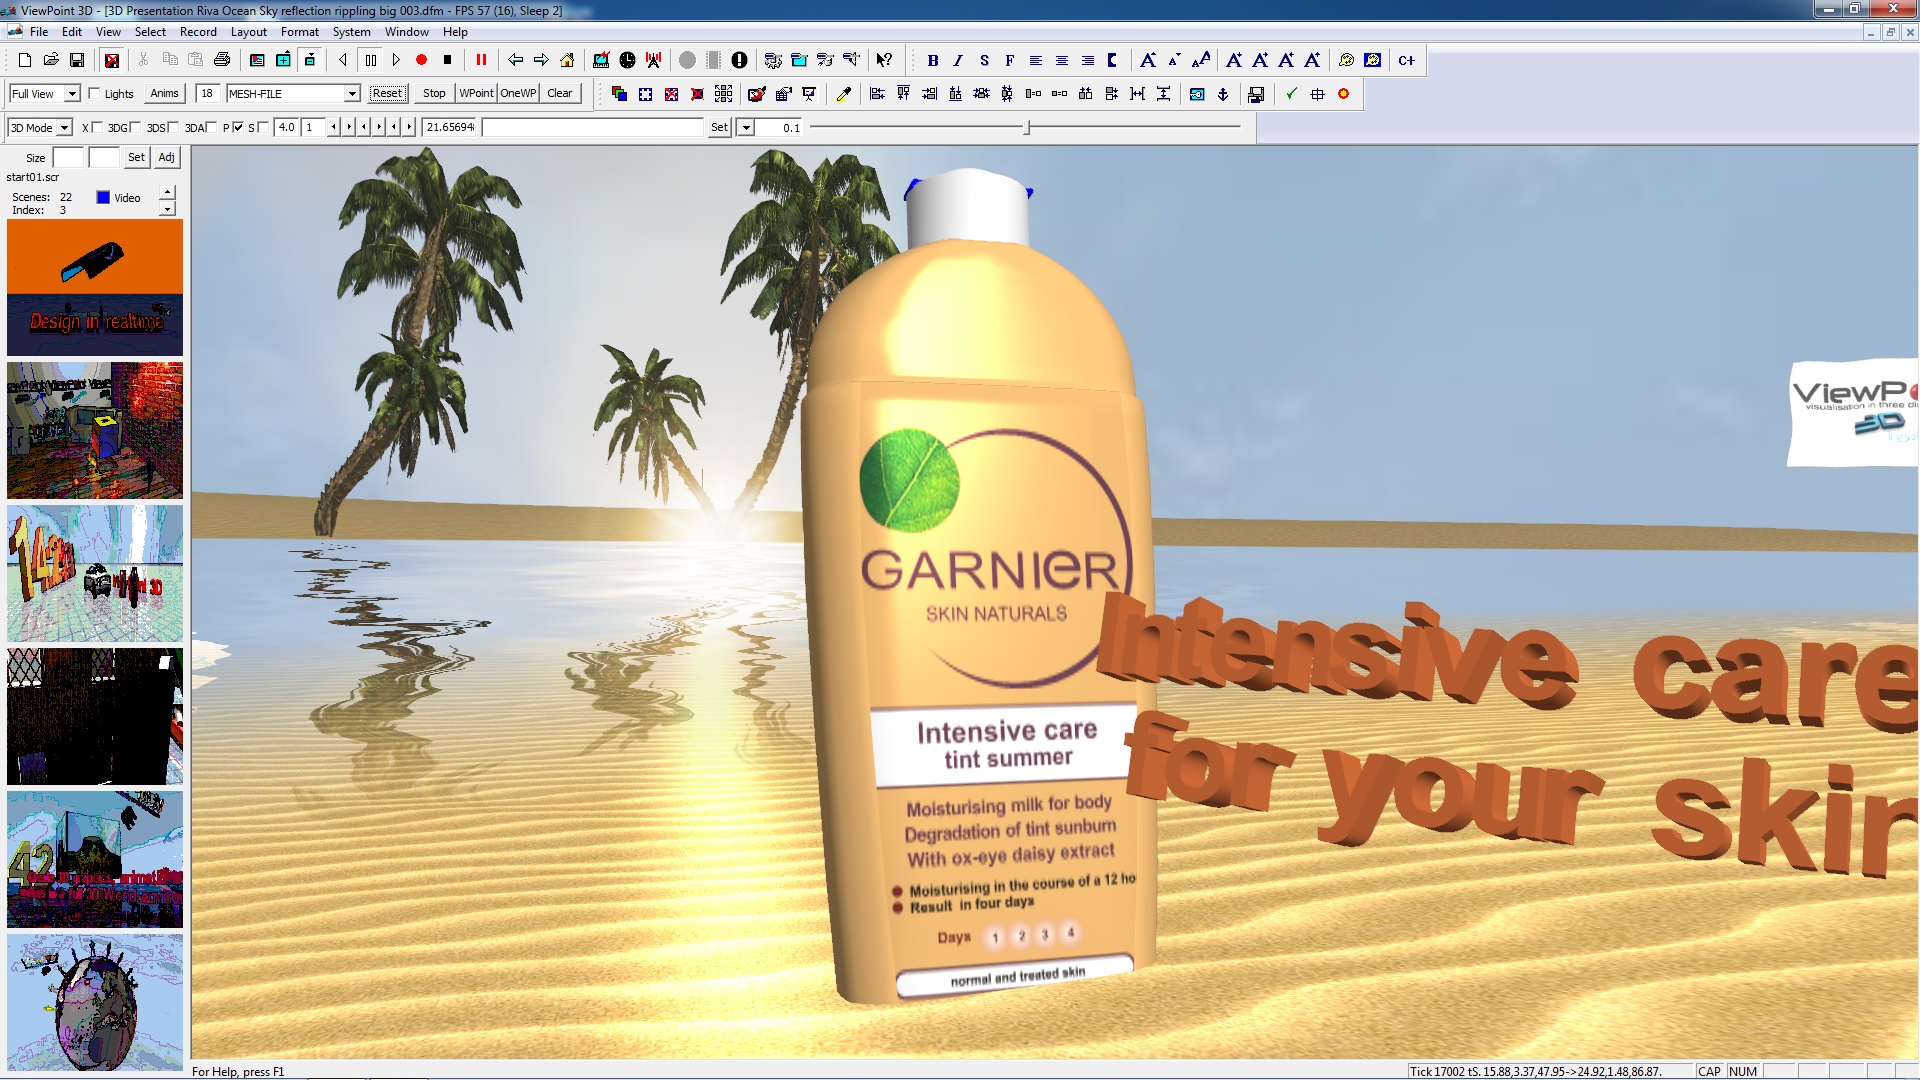Click the clock icon in toolbar
Viewport: 1920px width, 1080px height.
[627, 60]
